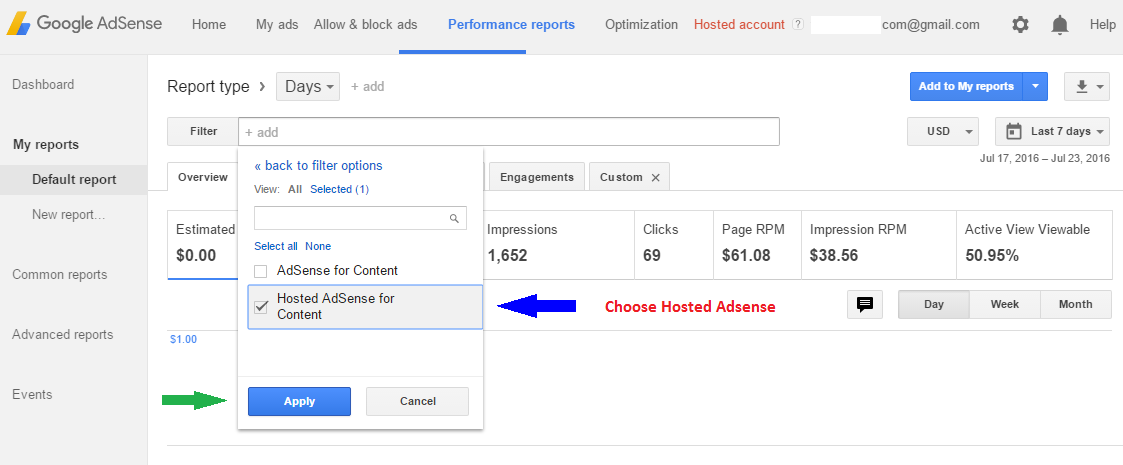The image size is (1123, 465).
Task: Open Events in the sidebar
Action: pyautogui.click(x=32, y=395)
